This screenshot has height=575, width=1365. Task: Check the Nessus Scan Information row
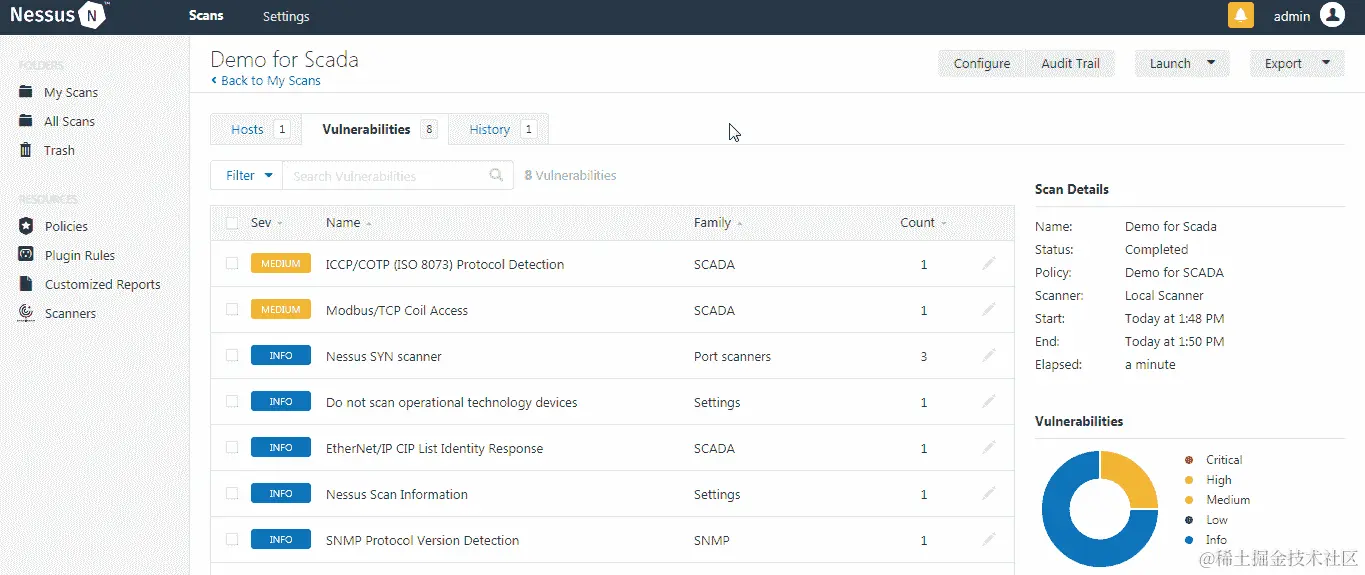point(232,494)
